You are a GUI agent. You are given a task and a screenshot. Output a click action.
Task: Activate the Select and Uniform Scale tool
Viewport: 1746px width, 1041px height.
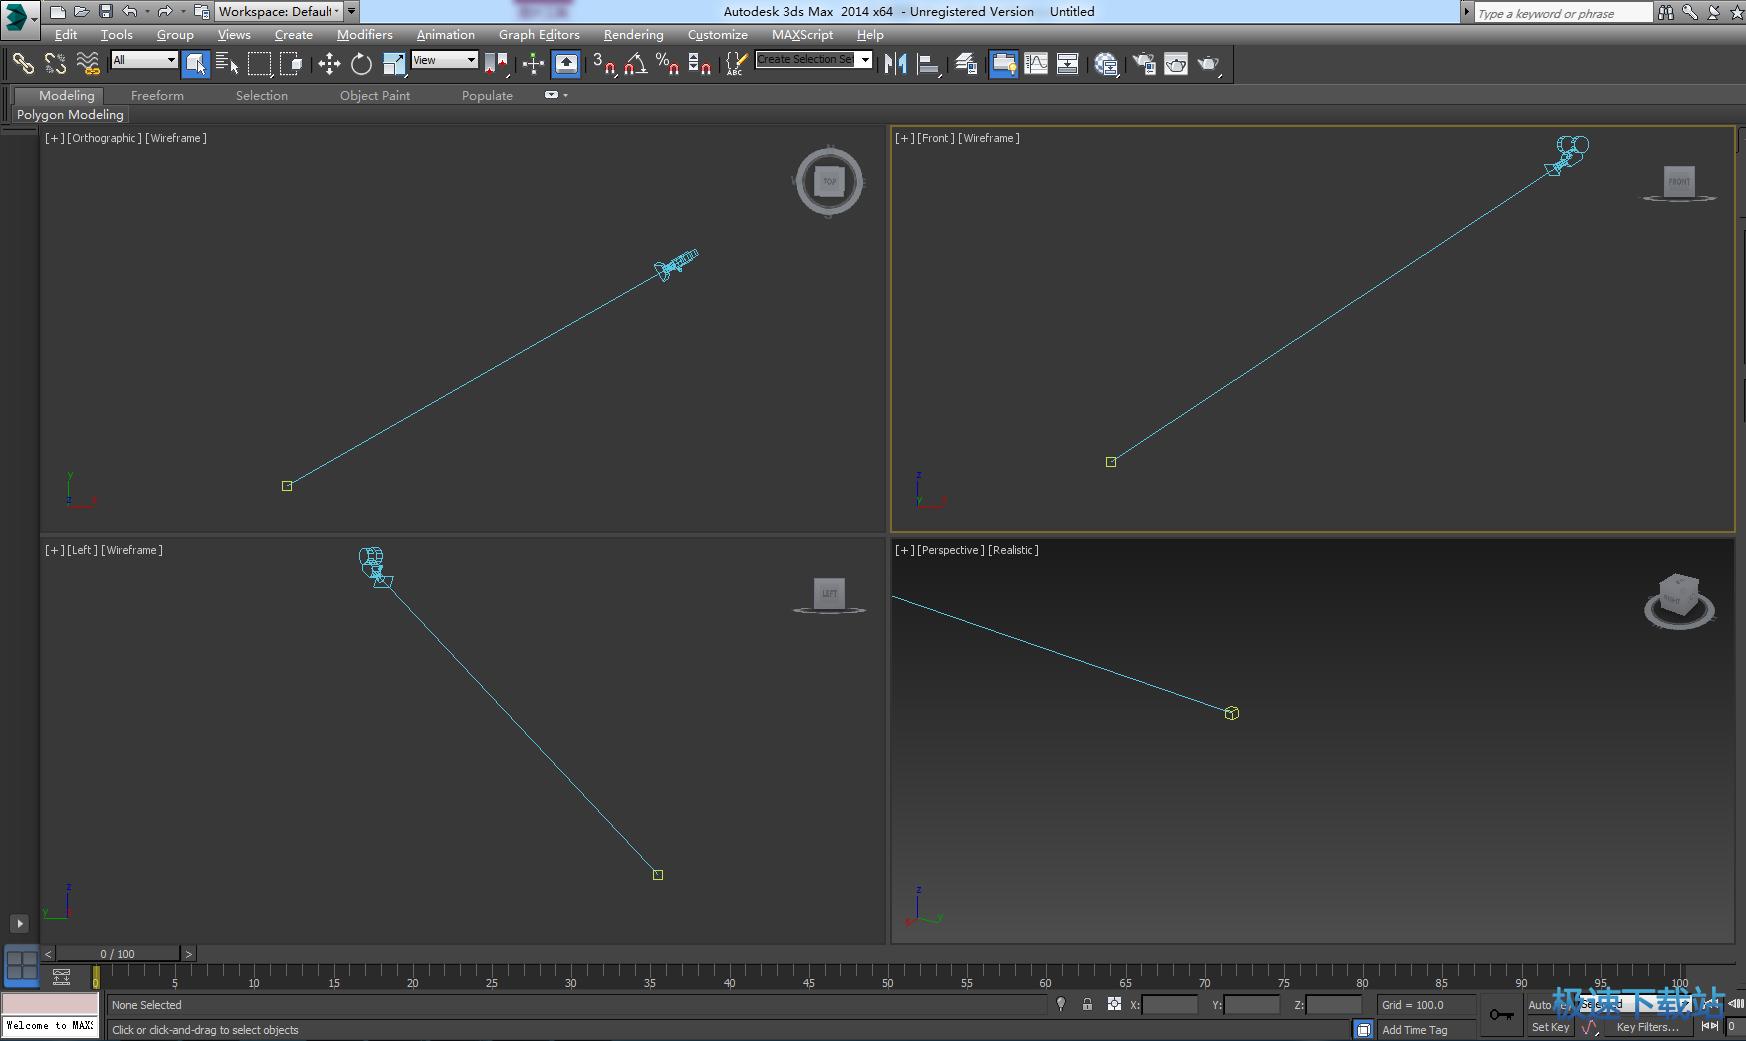[394, 64]
